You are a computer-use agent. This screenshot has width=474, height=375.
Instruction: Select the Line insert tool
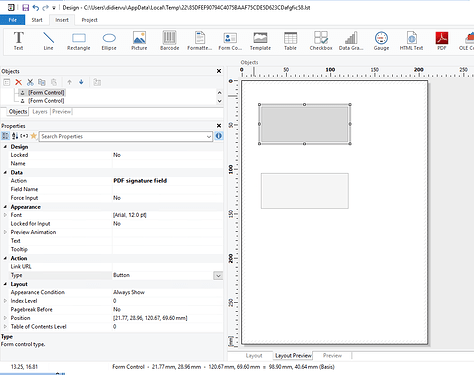click(x=48, y=41)
